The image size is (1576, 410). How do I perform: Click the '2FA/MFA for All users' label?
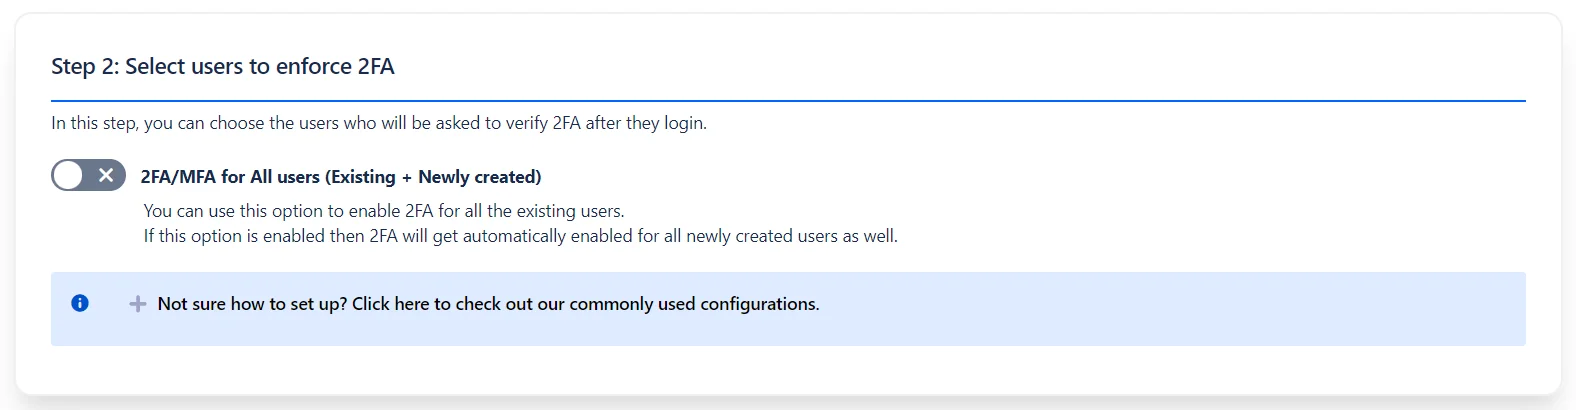[230, 177]
